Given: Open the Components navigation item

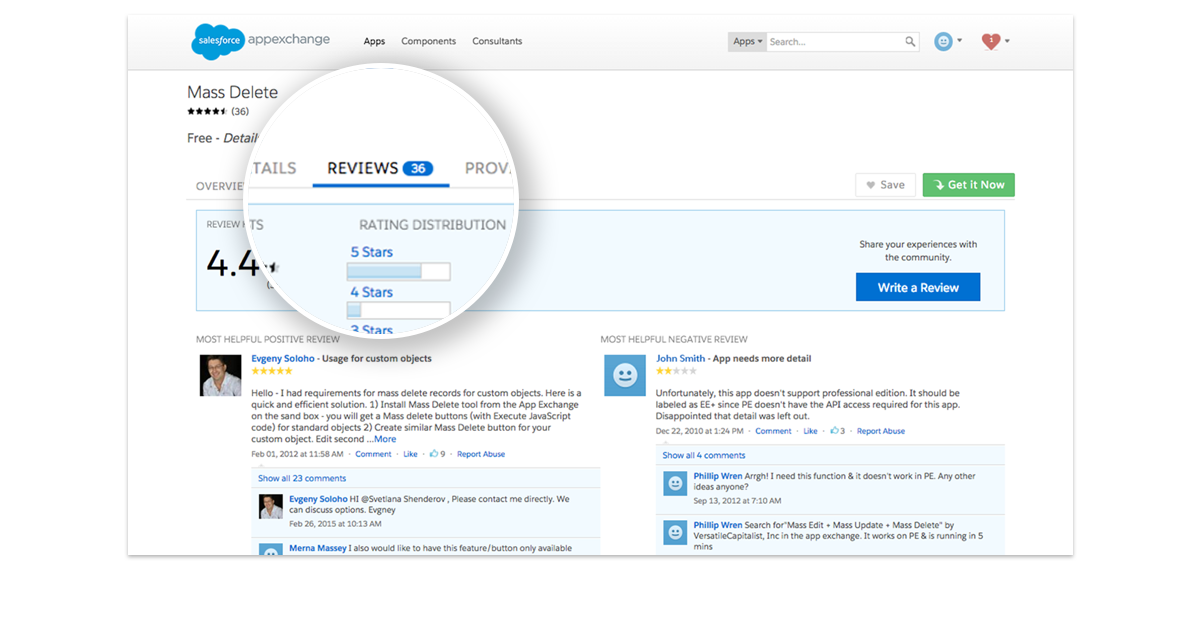Looking at the screenshot, I should (x=428, y=41).
